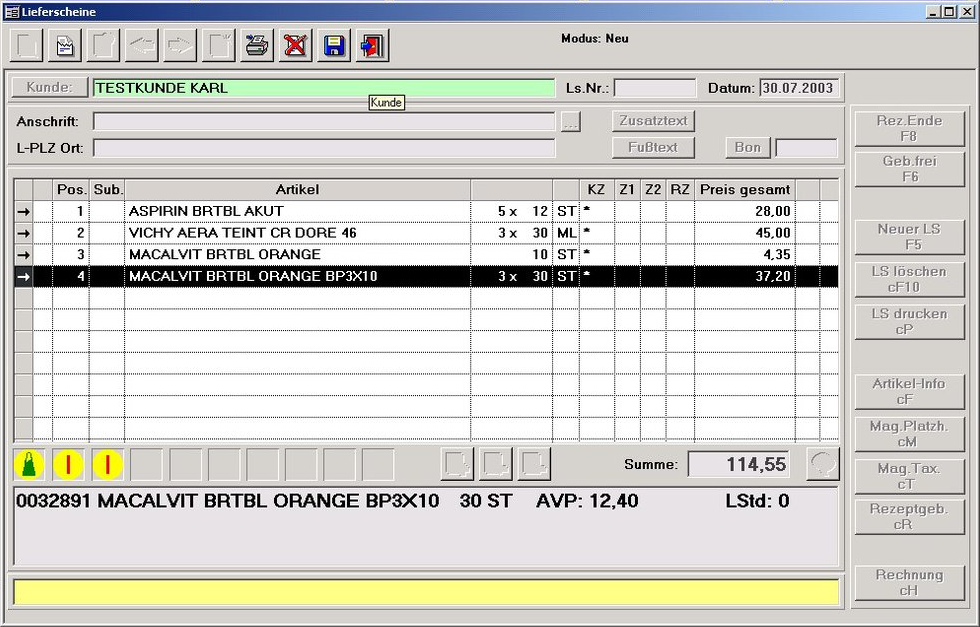Select row arrow for ASPIRIN BRTBL AKUT
Viewport: 980px width, 627px height.
click(24, 211)
